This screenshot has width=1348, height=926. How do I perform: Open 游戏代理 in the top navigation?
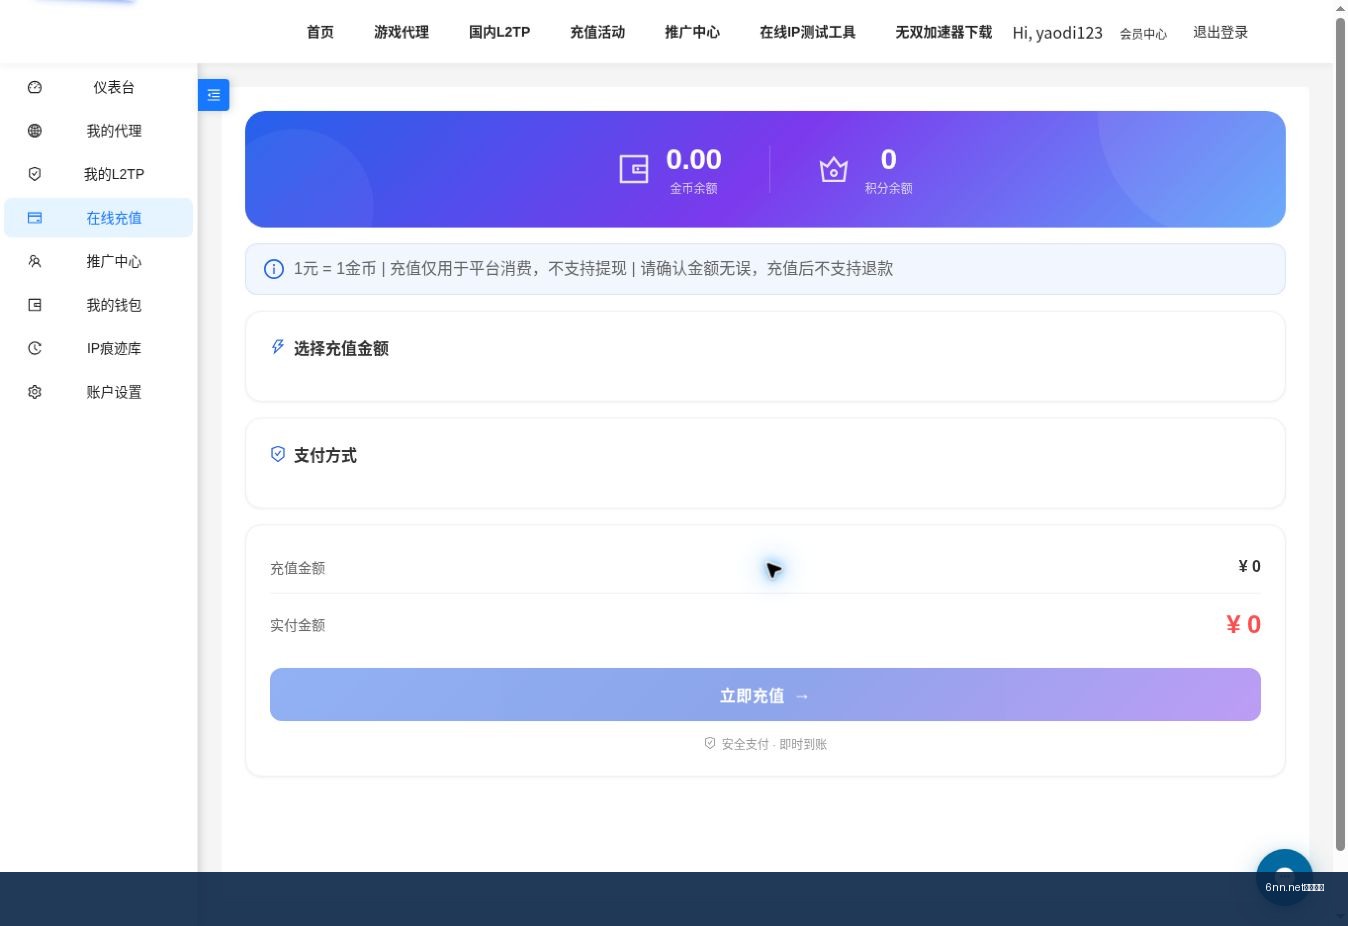[402, 32]
